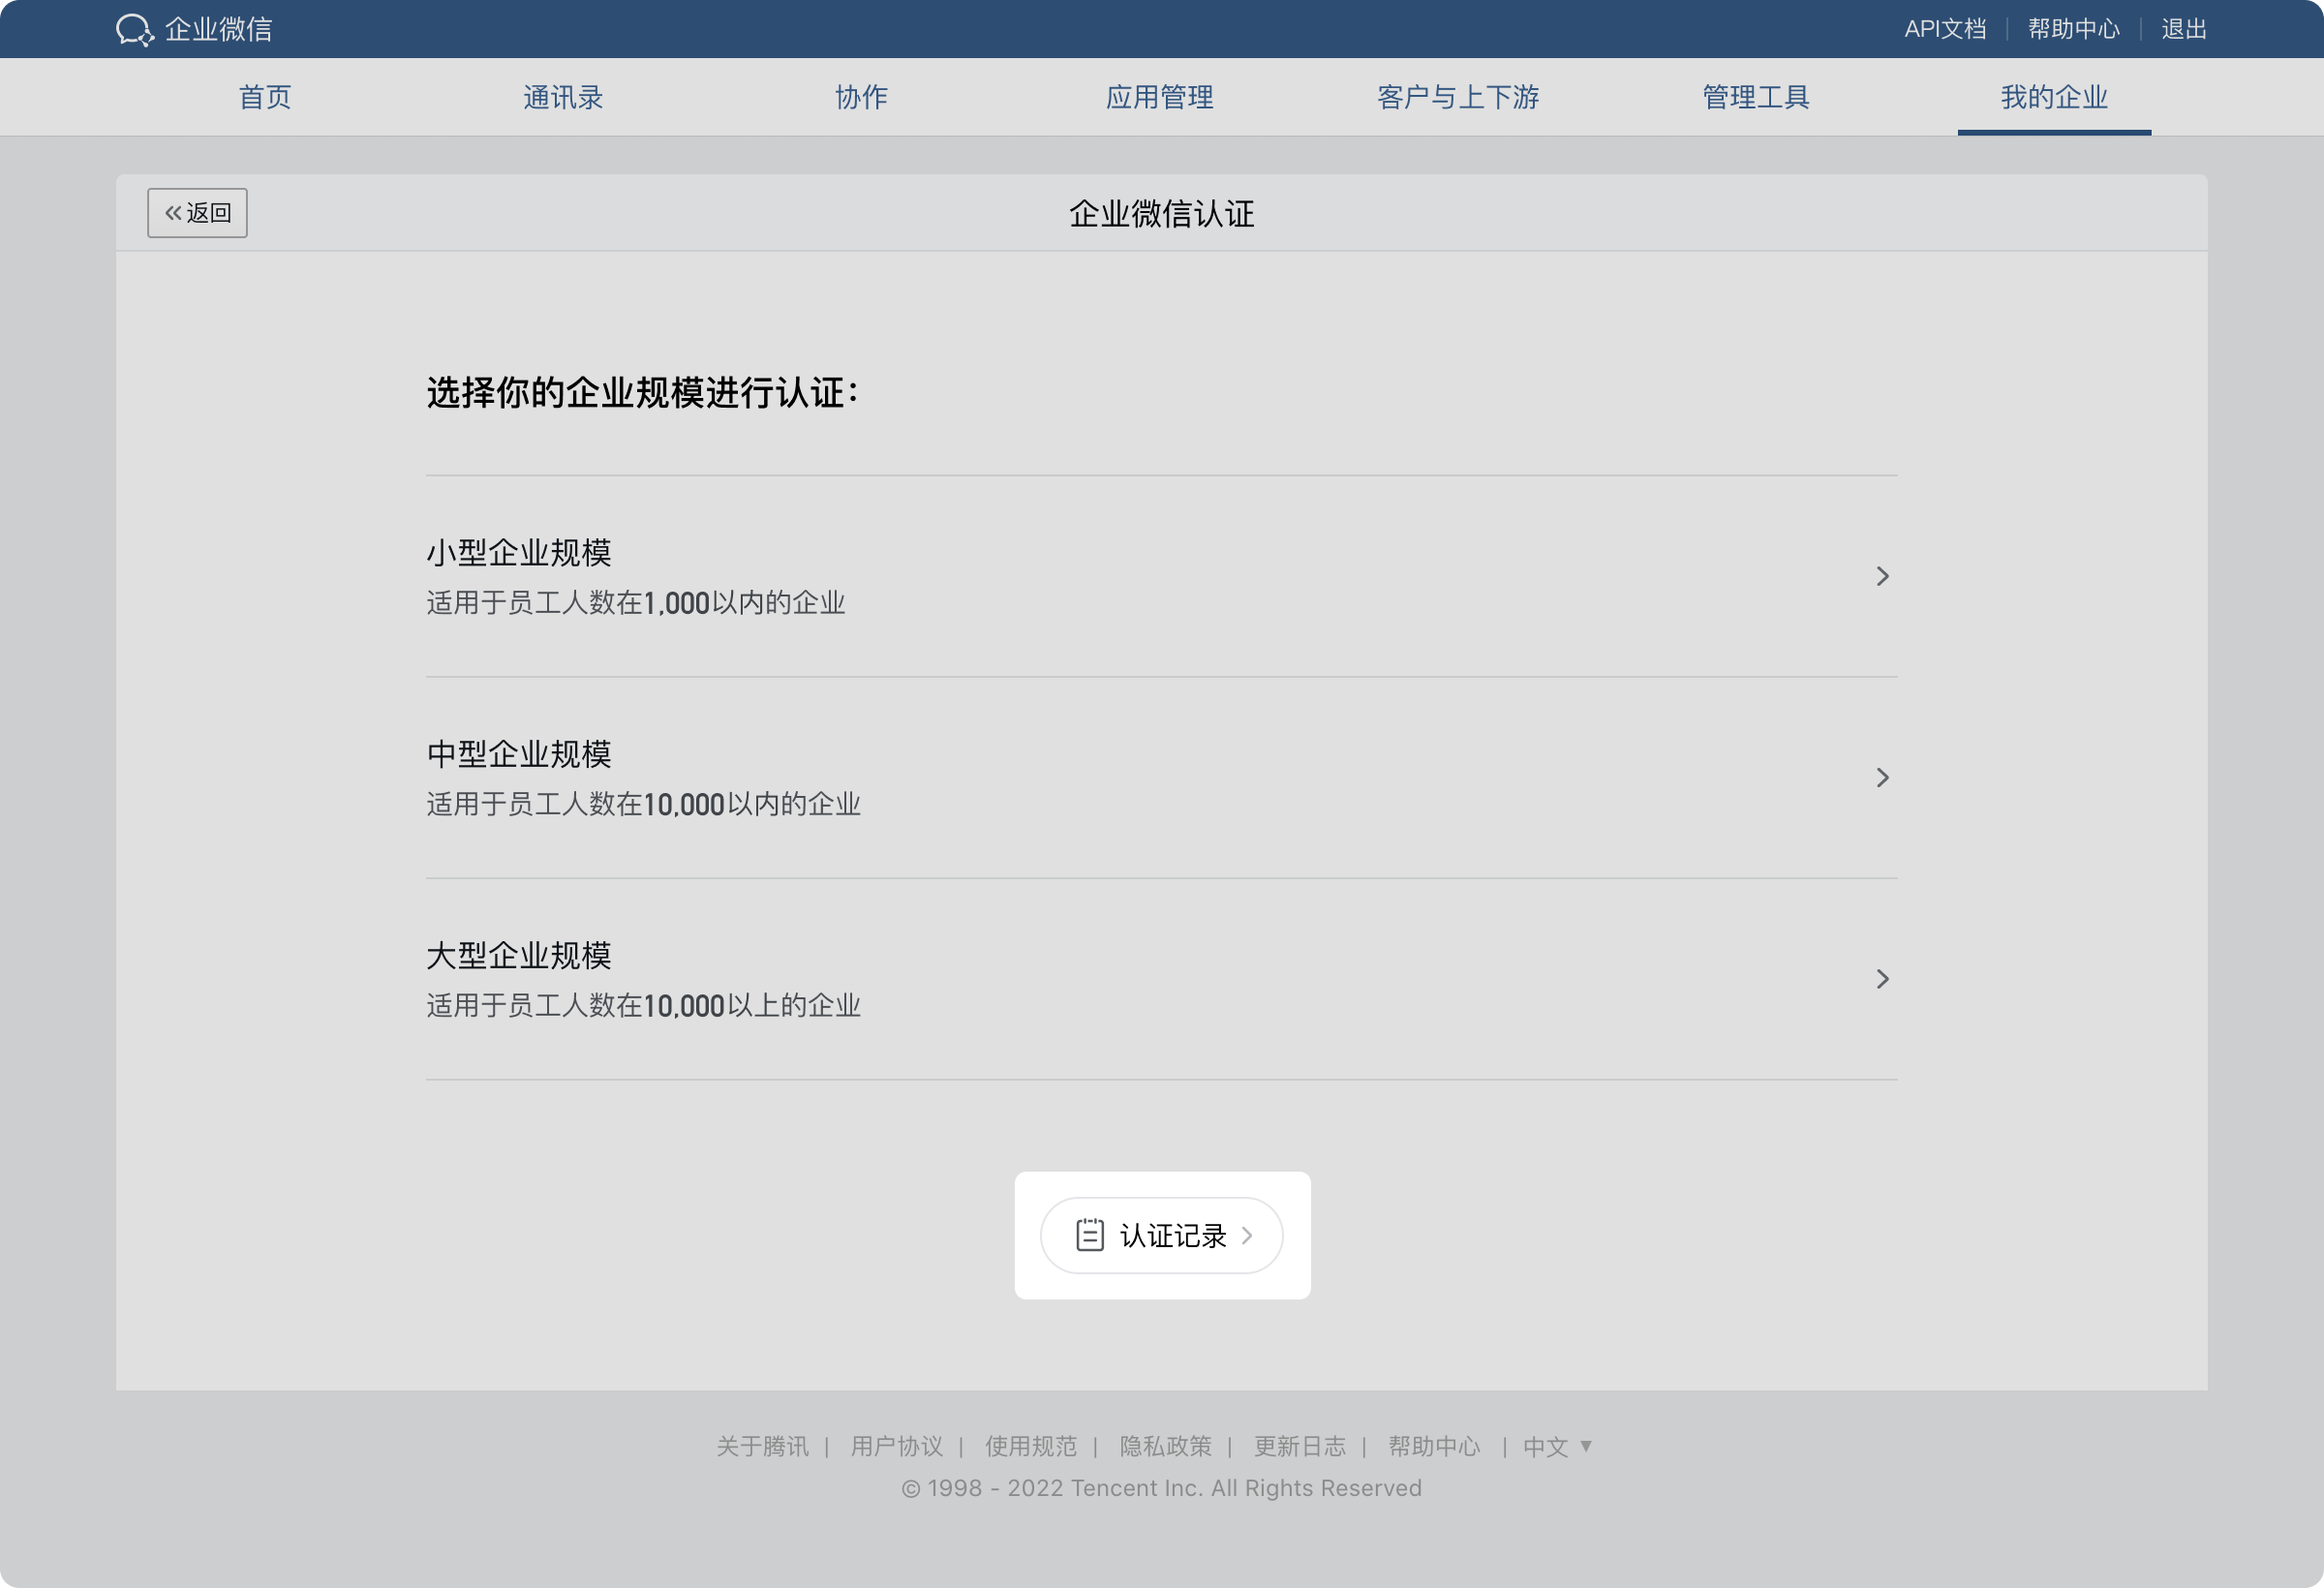Open the 使用规范 footer link
Screen dimensions: 2324x1588
click(x=1031, y=1446)
